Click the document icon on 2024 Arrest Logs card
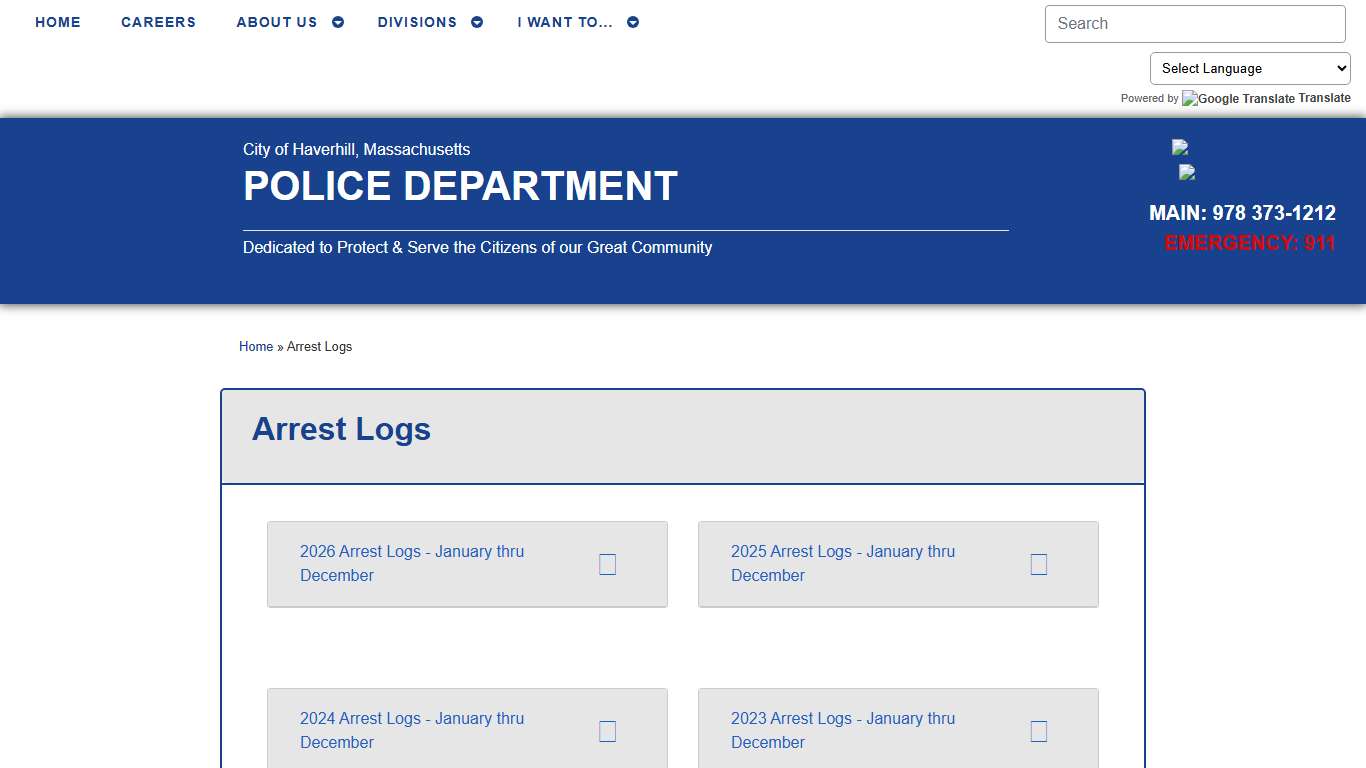The image size is (1366, 768). coord(607,731)
